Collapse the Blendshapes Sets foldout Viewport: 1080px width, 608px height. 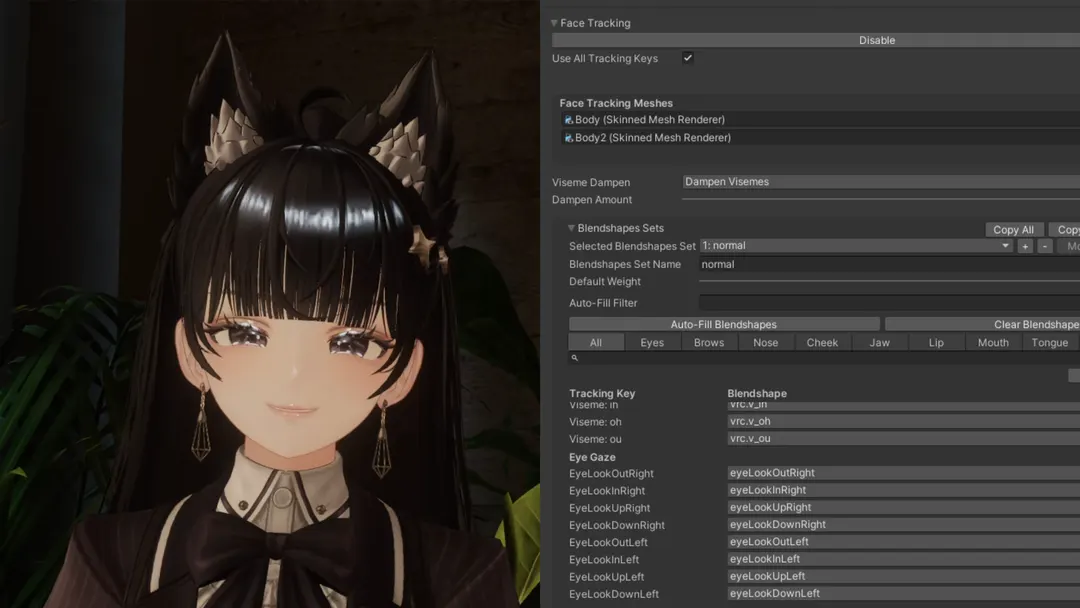click(571, 228)
